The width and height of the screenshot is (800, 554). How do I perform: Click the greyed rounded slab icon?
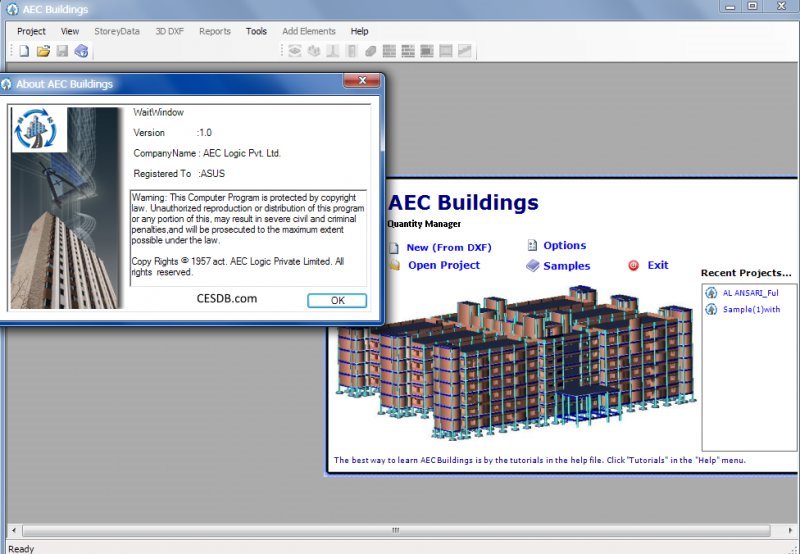tap(370, 51)
